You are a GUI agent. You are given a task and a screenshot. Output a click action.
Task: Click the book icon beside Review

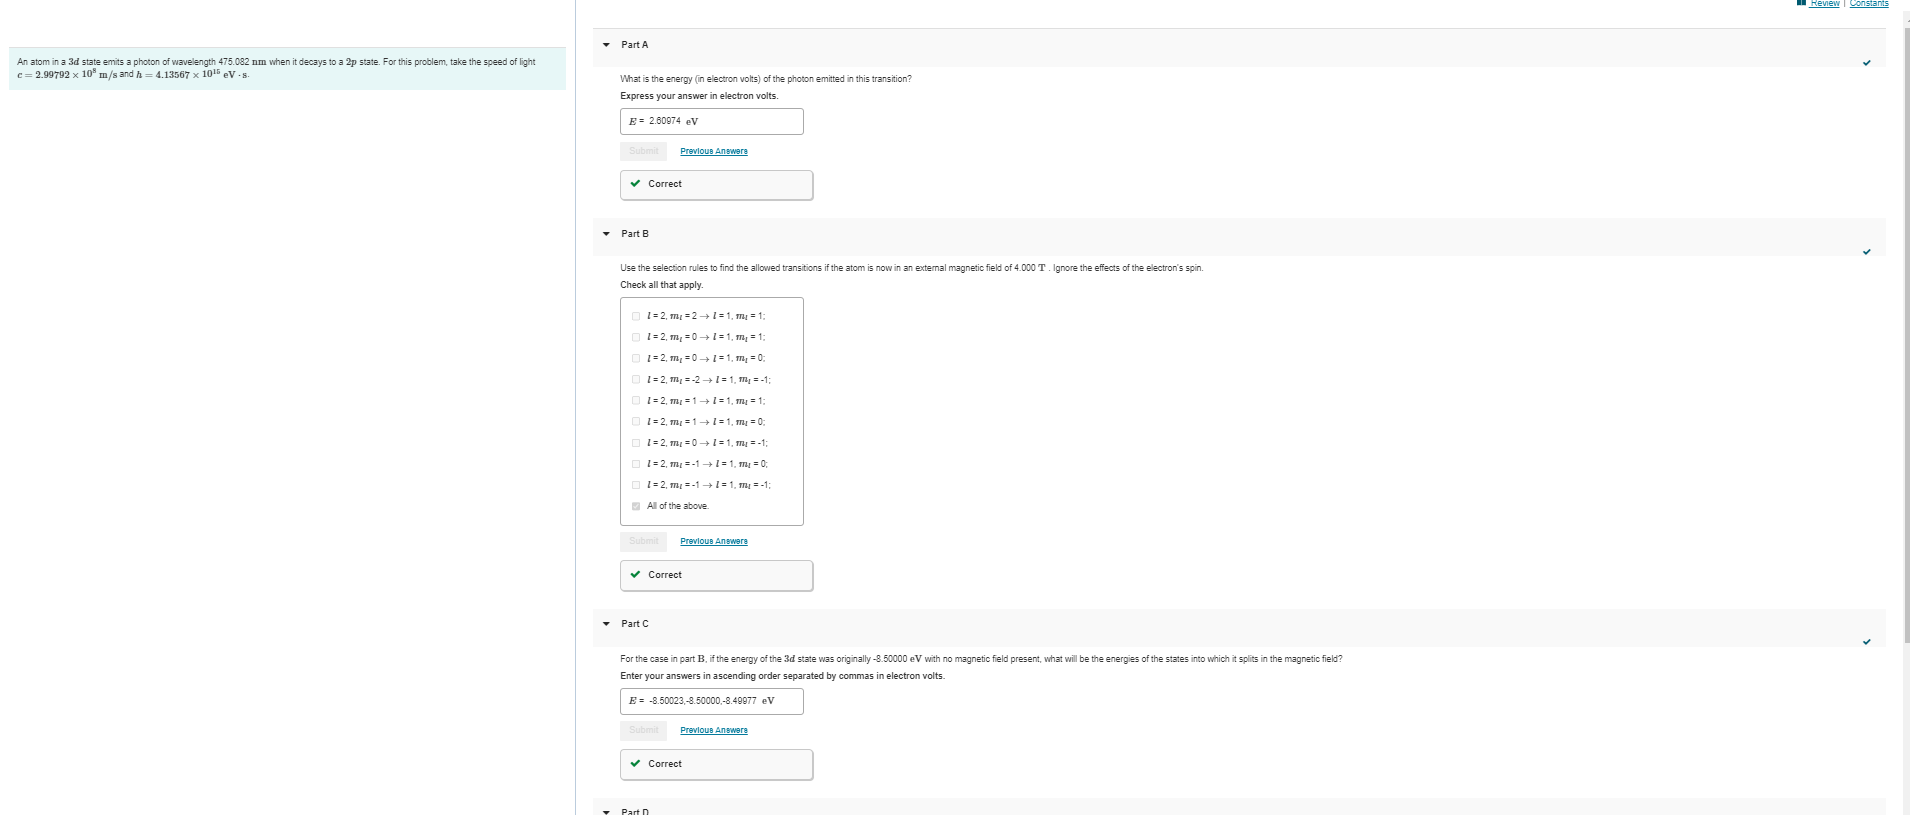[x=1801, y=3]
